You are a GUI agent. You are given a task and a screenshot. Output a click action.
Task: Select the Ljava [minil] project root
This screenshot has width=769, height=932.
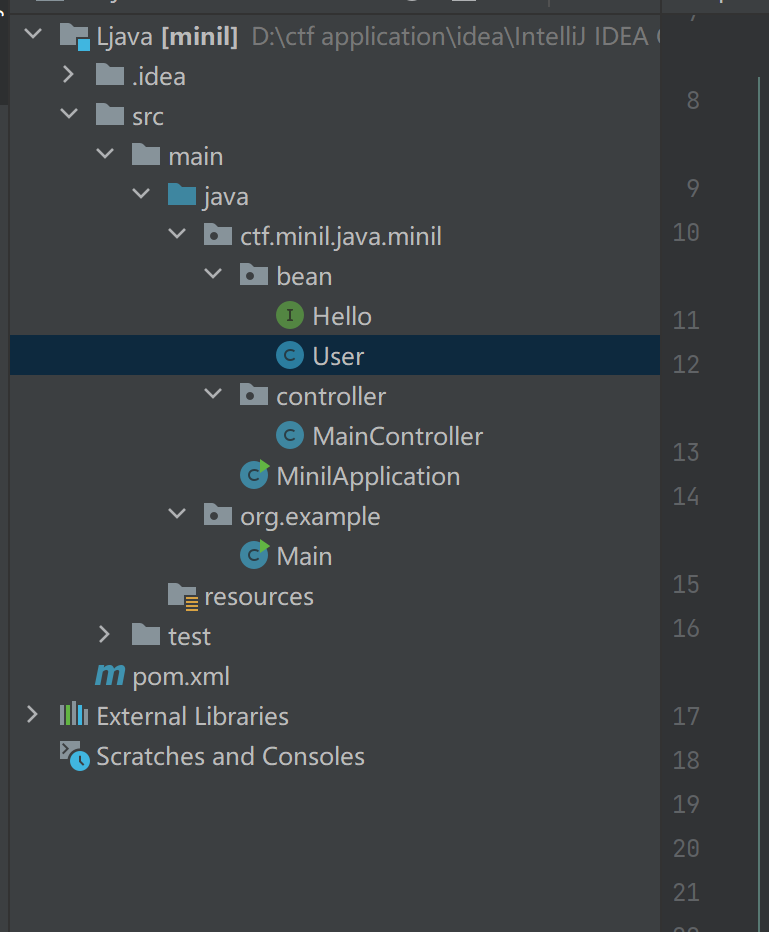click(x=166, y=38)
